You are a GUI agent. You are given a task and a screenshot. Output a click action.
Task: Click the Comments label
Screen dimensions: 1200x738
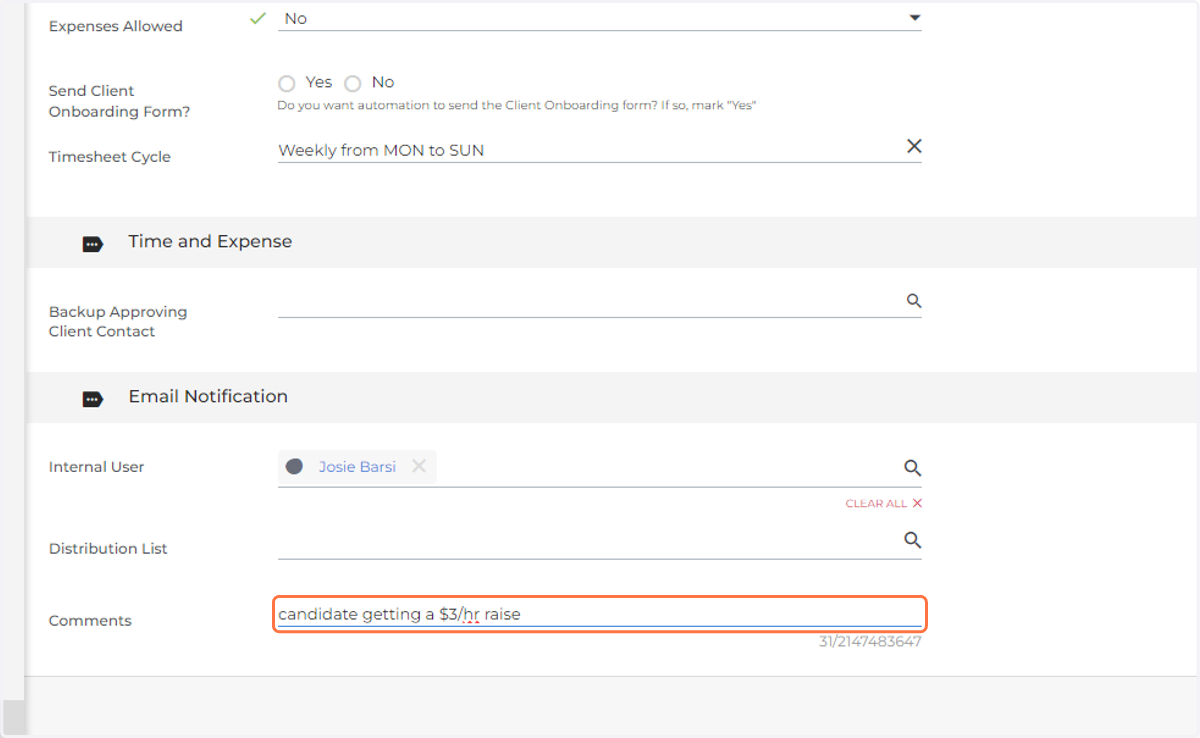click(x=90, y=621)
